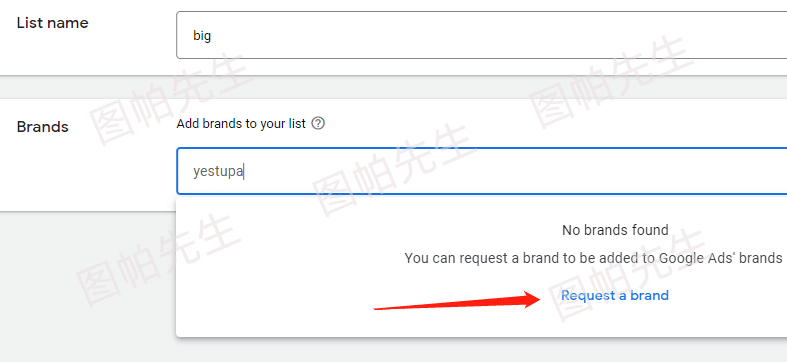Click the "Brands" section label

pyautogui.click(x=43, y=127)
